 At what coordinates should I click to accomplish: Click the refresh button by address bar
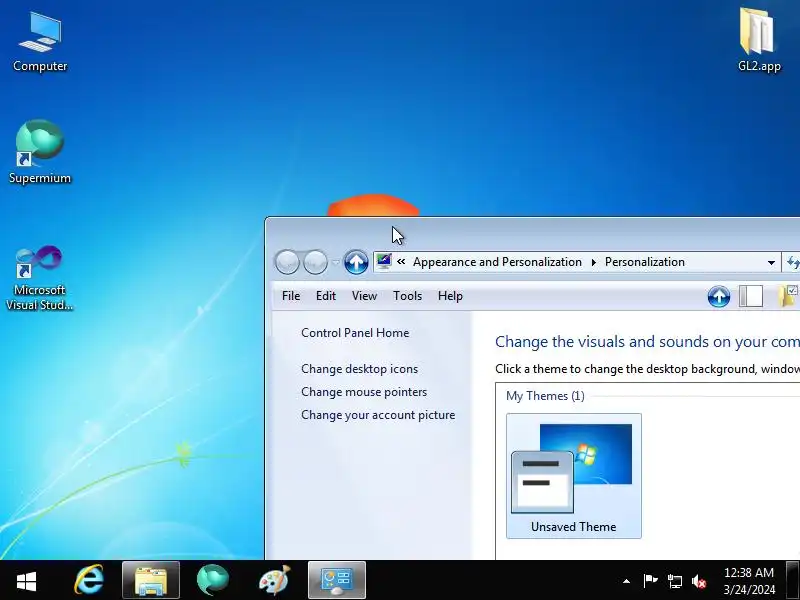tap(792, 262)
